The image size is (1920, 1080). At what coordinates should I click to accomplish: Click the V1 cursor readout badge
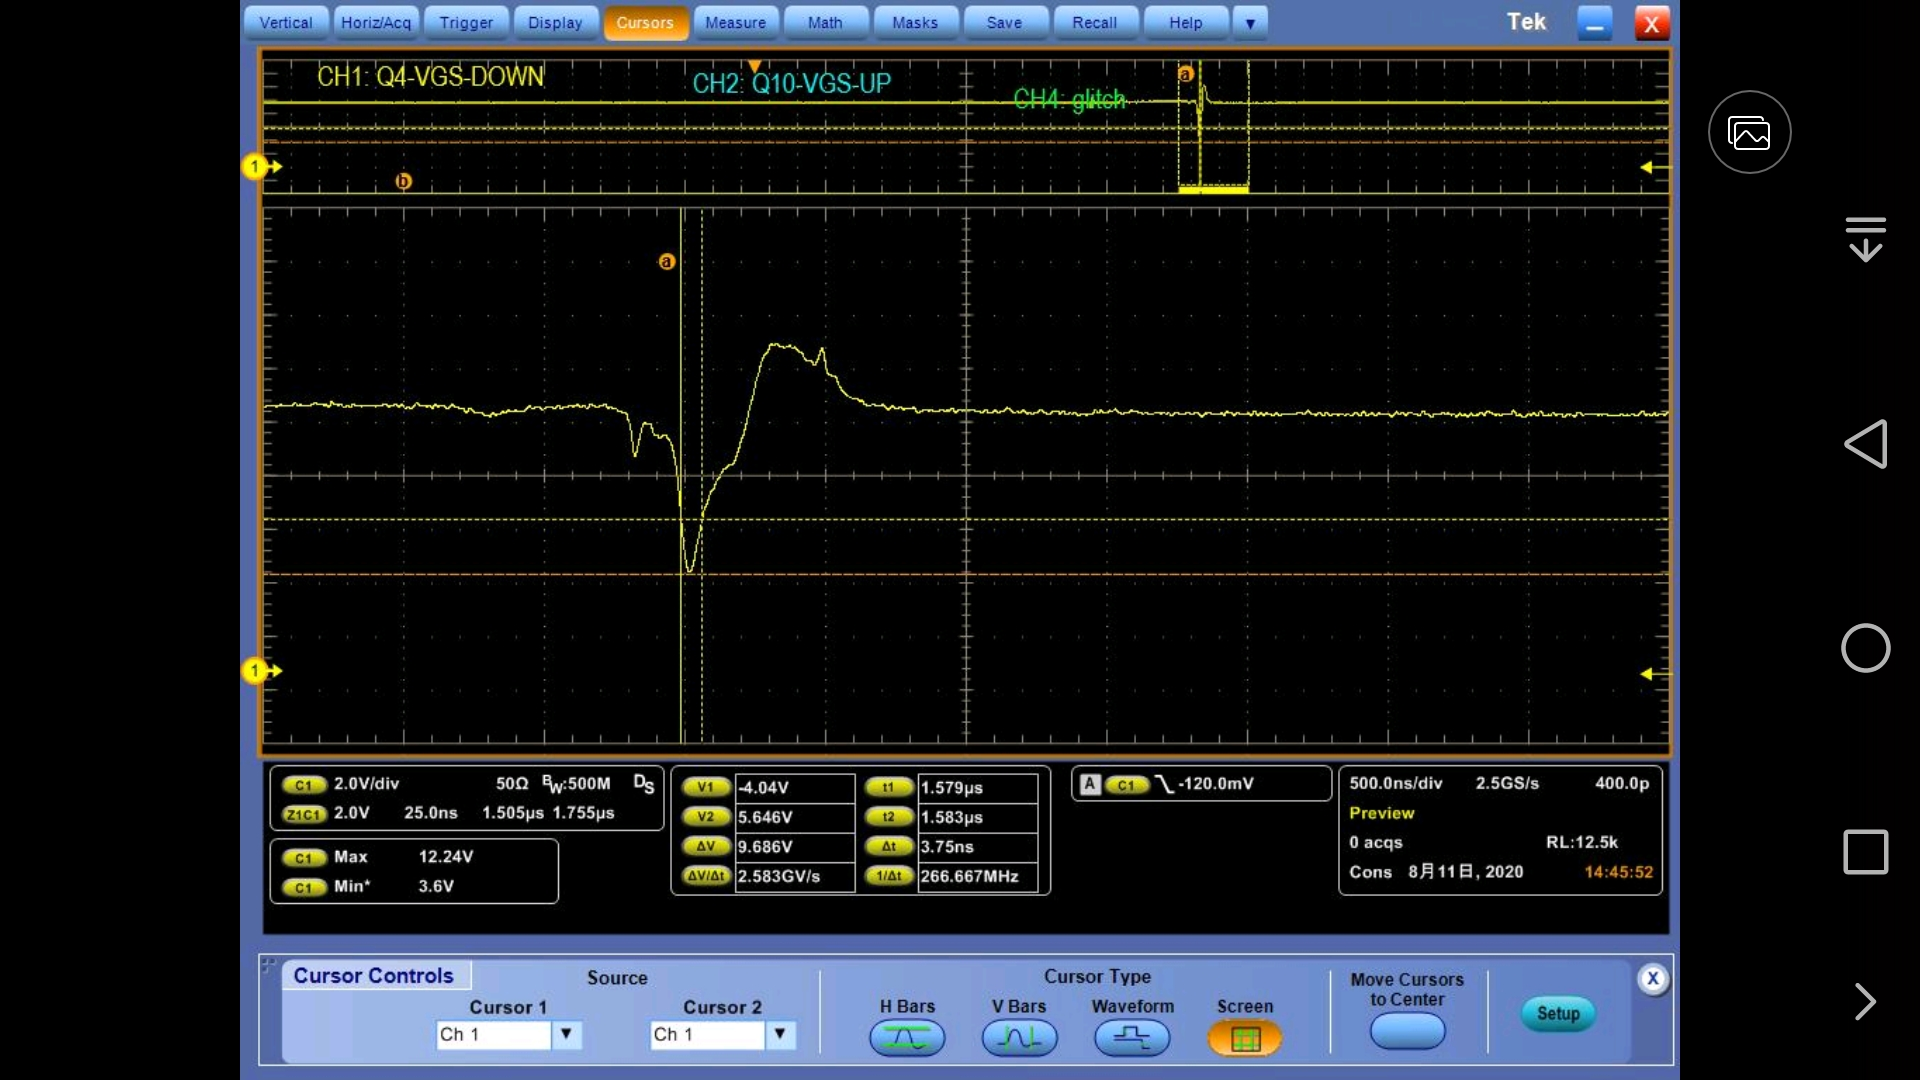[706, 787]
